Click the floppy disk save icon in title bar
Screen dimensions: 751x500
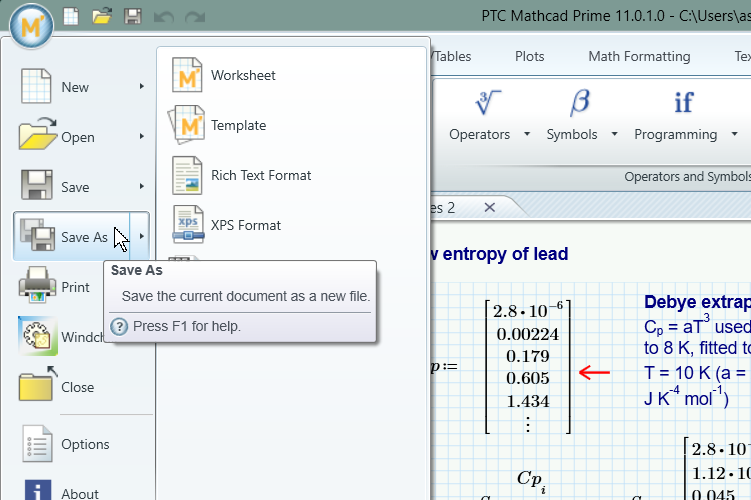pyautogui.click(x=132, y=16)
